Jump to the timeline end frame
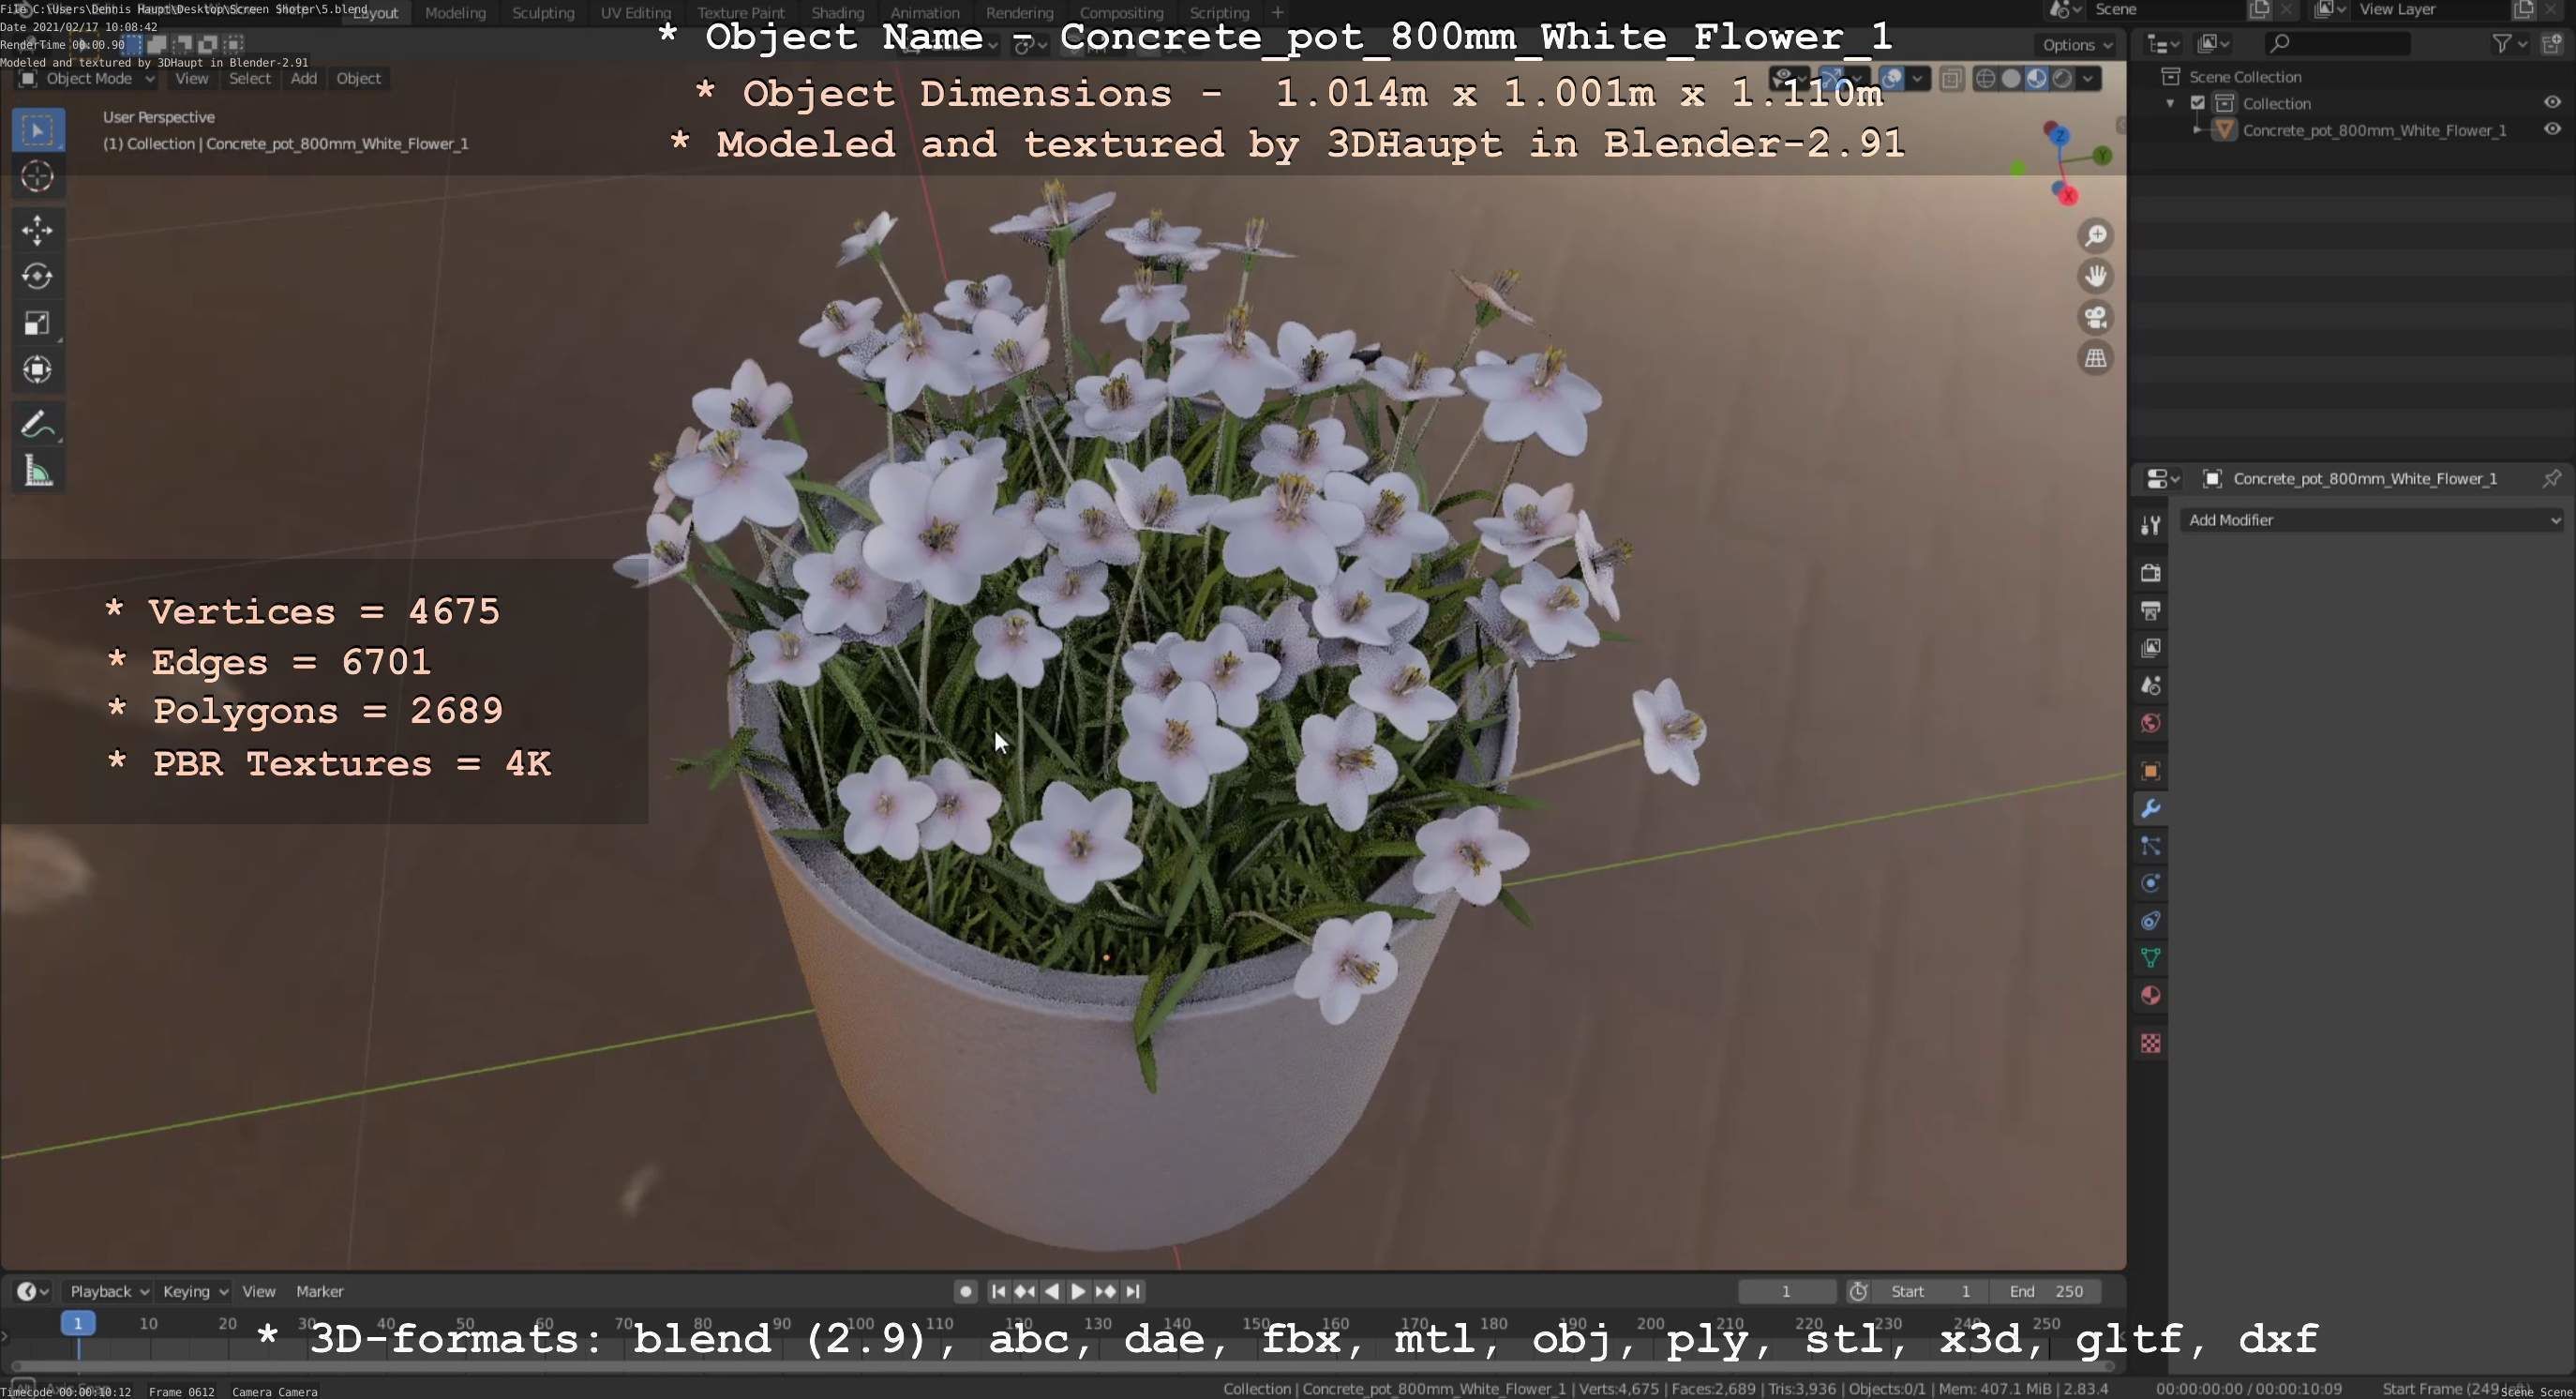This screenshot has height=1399, width=2576. [1133, 1292]
